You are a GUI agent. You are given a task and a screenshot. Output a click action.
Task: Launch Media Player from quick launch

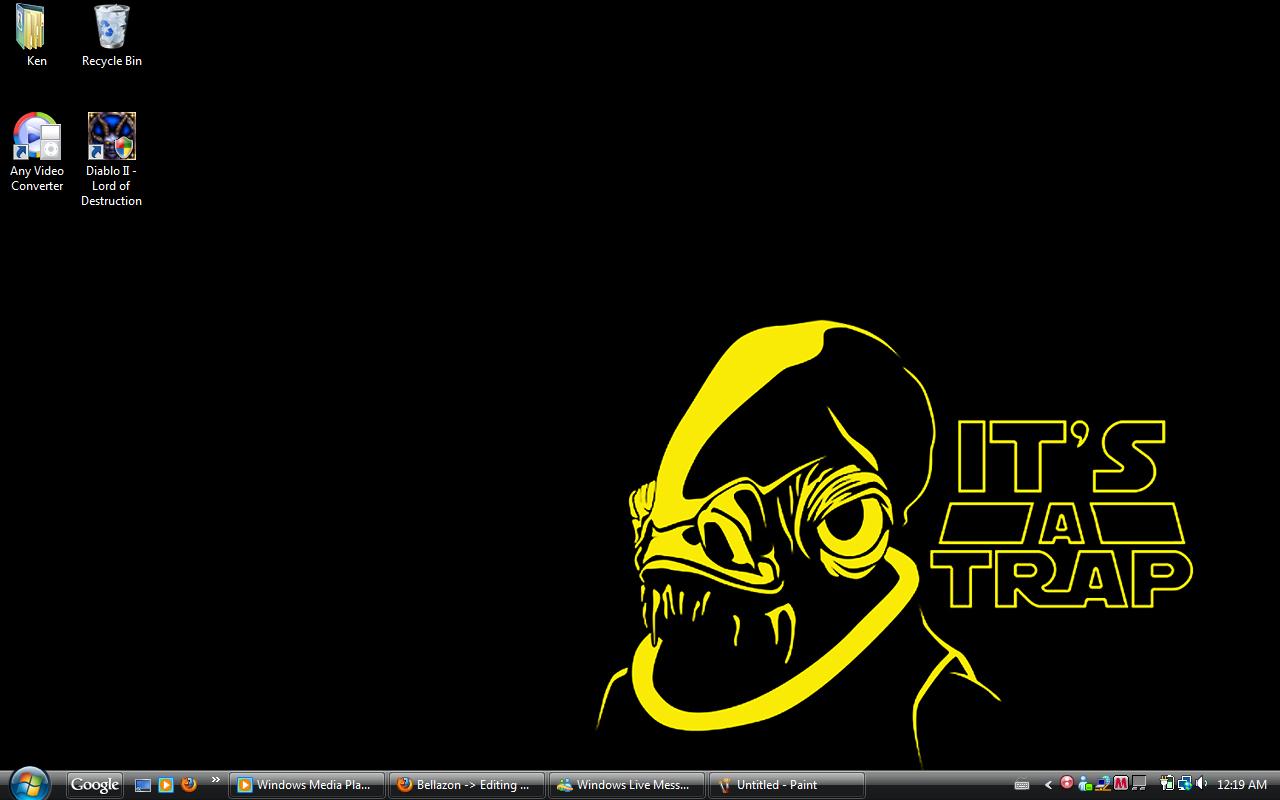coord(166,785)
